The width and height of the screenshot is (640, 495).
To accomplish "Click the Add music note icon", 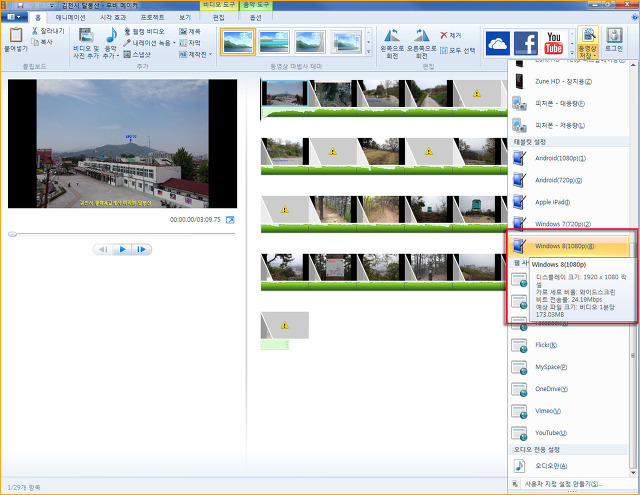I will [111, 36].
